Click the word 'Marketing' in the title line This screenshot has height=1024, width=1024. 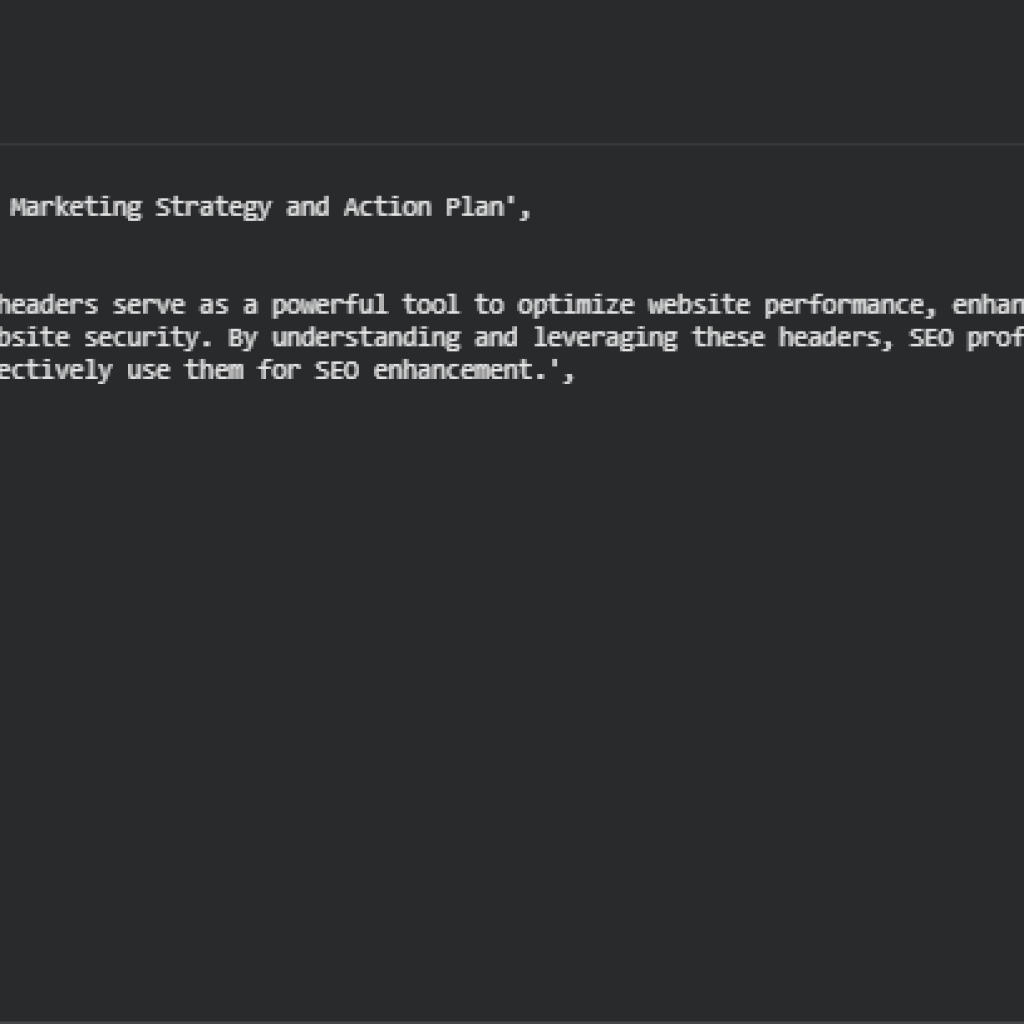pos(76,208)
